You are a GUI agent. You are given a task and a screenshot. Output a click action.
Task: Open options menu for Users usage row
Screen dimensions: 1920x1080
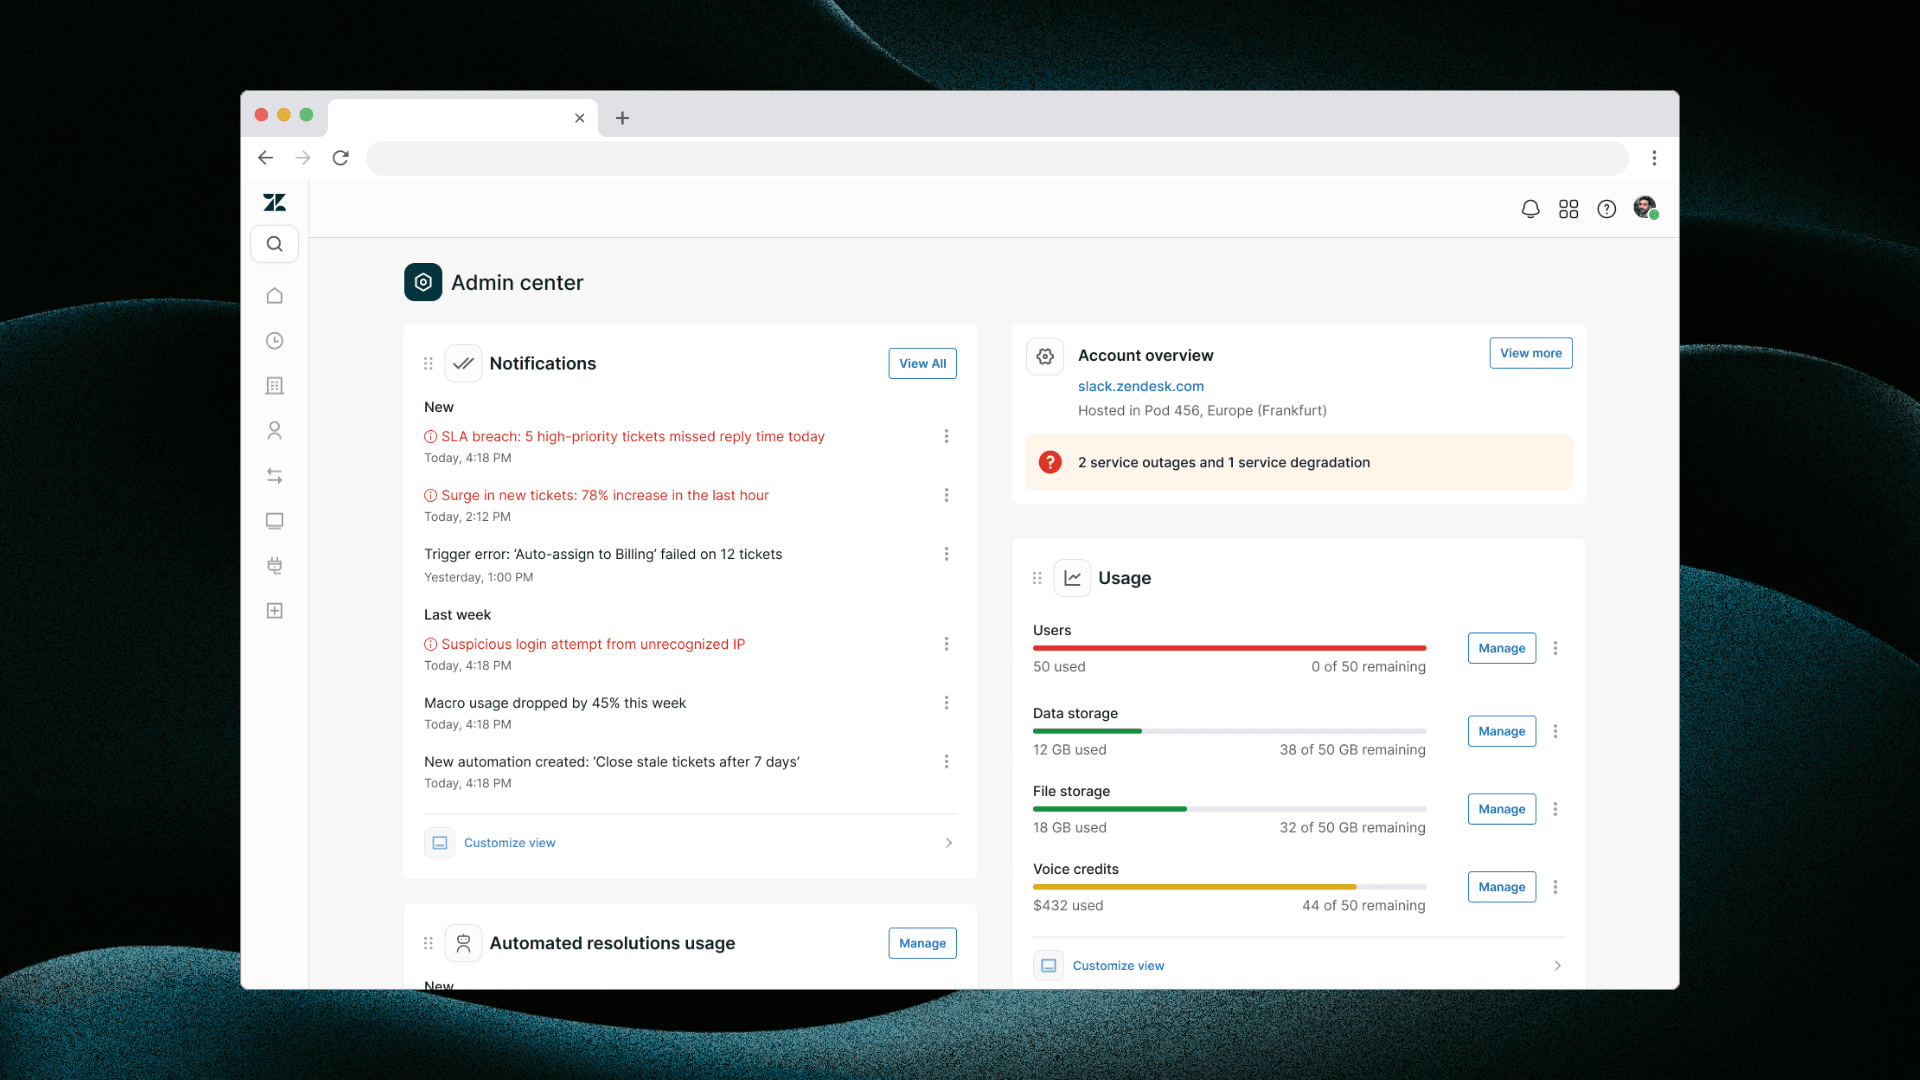point(1555,648)
